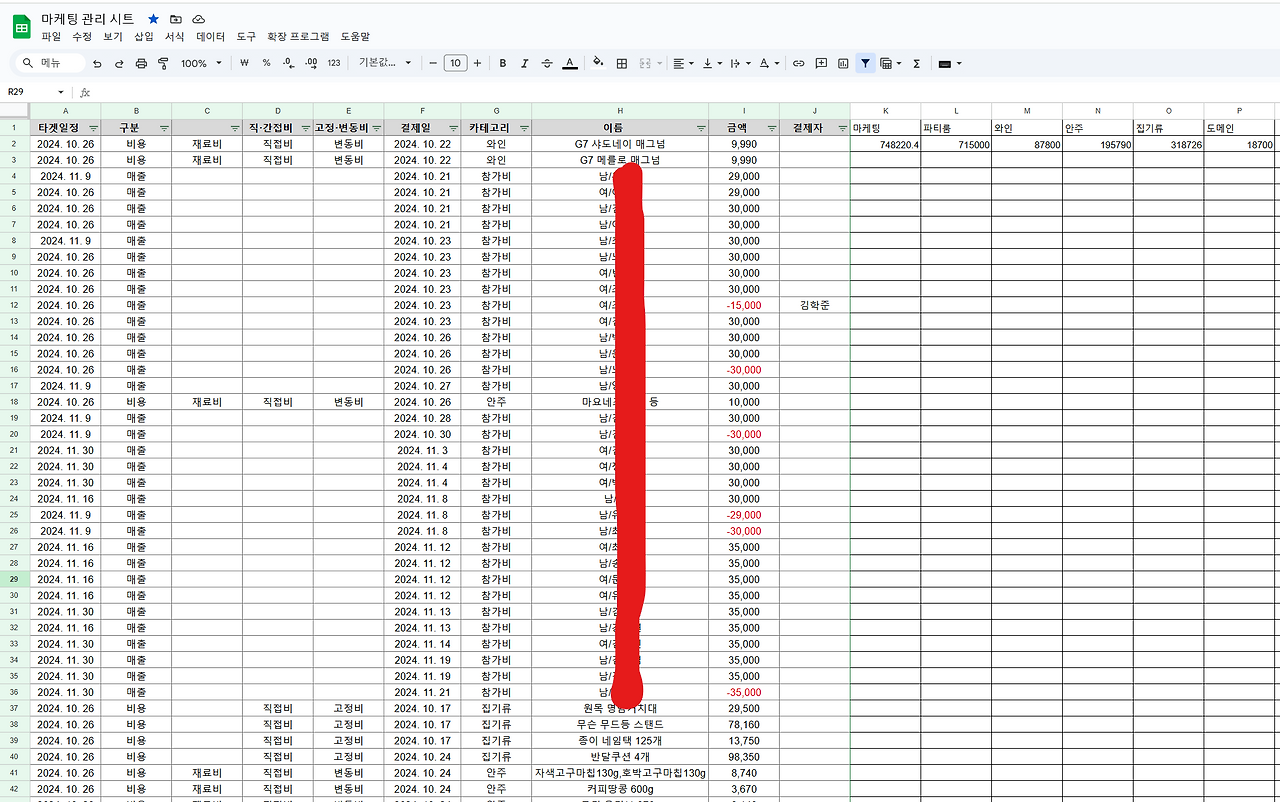Increase the font size

[477, 63]
